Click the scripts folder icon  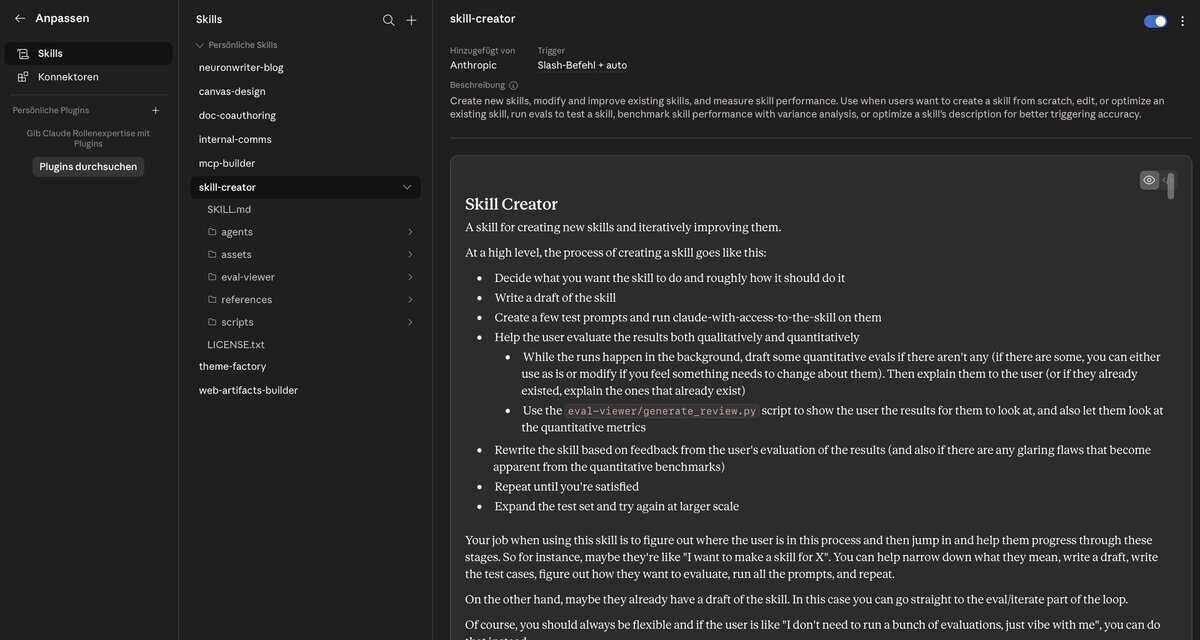point(212,322)
